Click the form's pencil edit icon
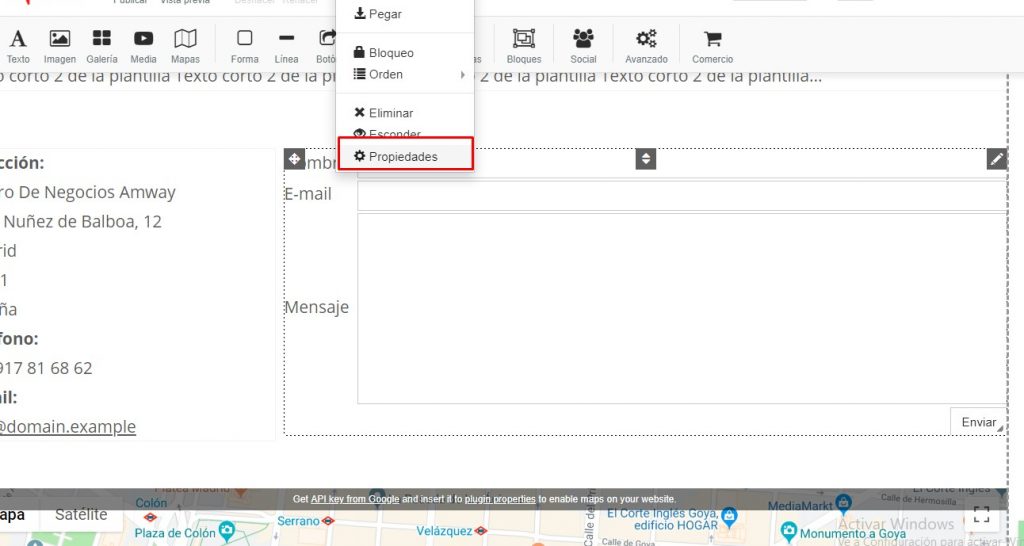 tap(996, 159)
